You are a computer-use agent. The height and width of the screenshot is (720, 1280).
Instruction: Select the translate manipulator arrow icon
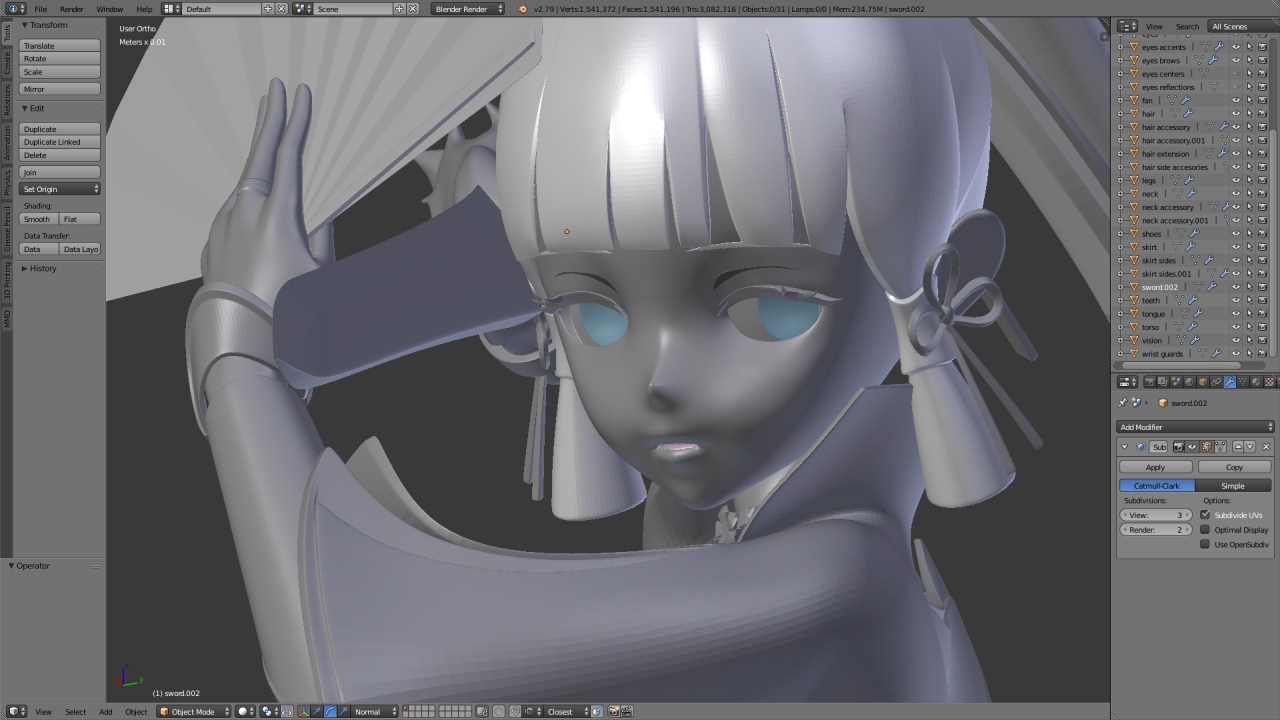point(316,712)
